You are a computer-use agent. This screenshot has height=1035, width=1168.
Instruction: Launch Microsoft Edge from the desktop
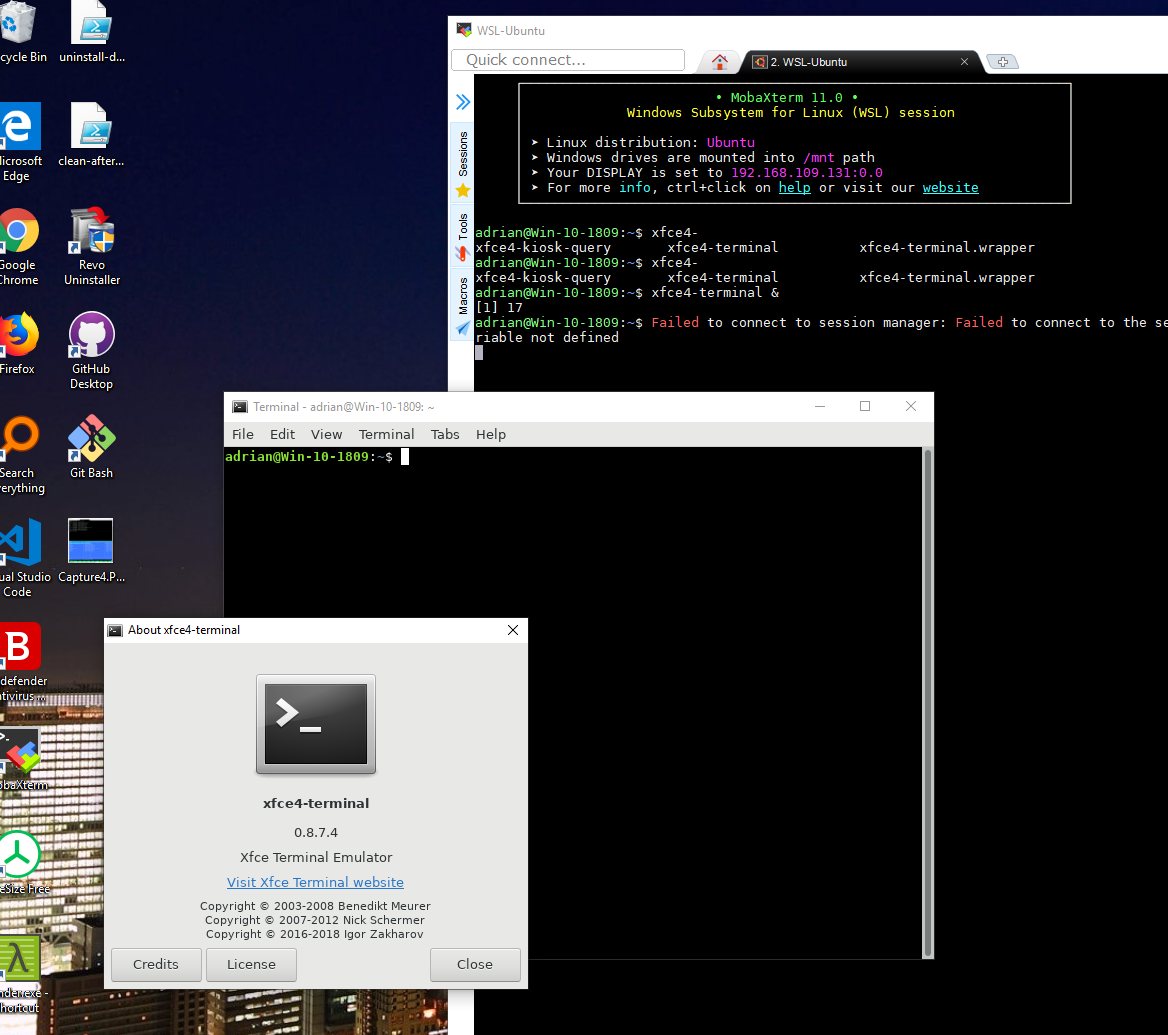[x=19, y=142]
